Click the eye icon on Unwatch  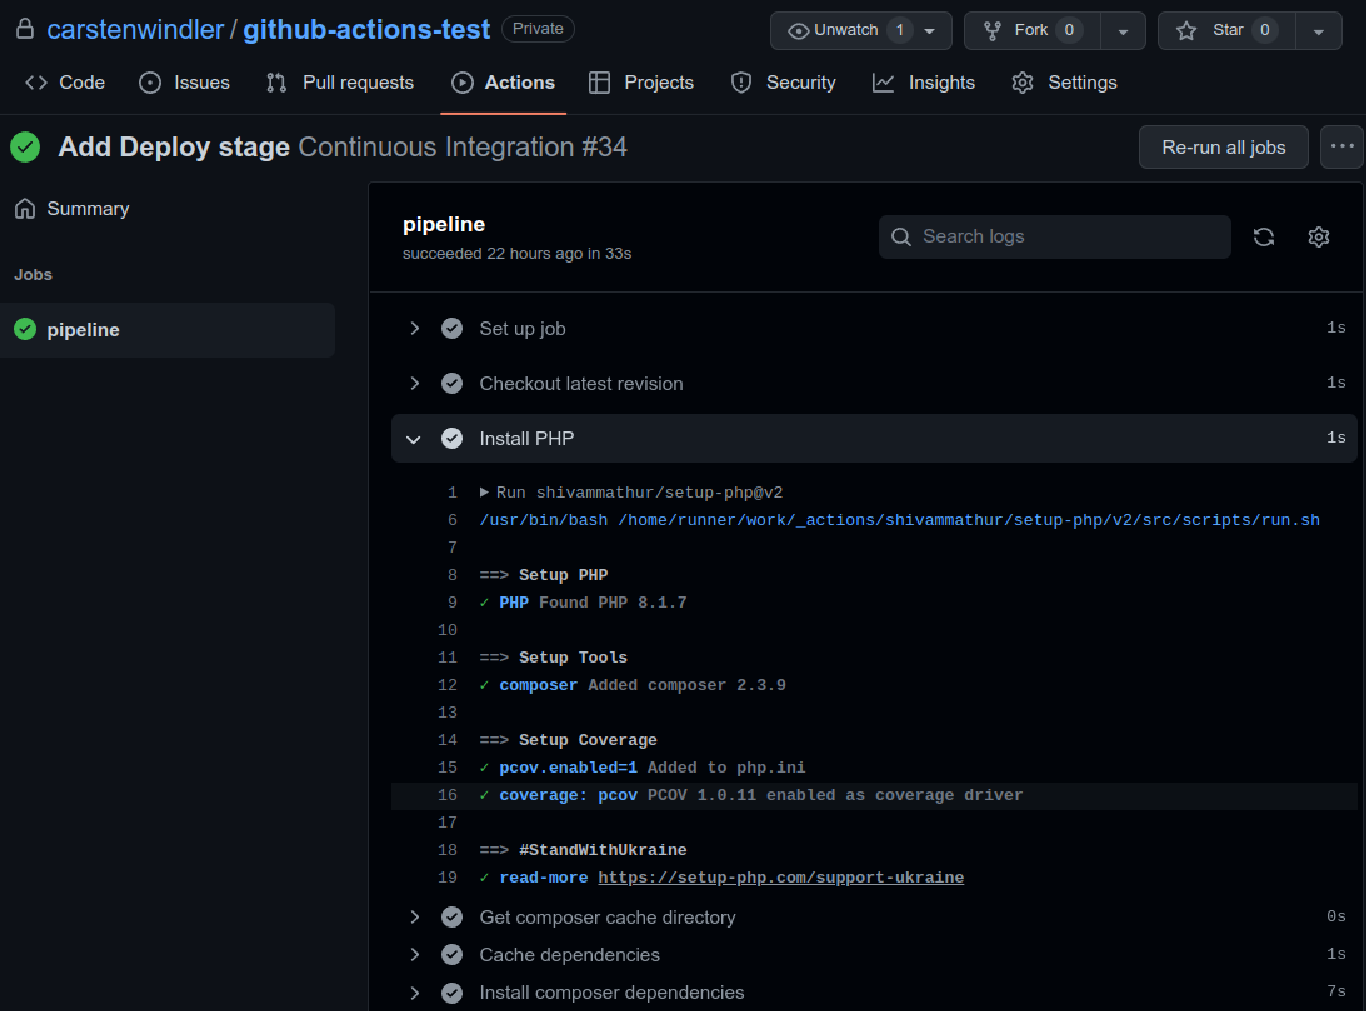click(x=798, y=31)
